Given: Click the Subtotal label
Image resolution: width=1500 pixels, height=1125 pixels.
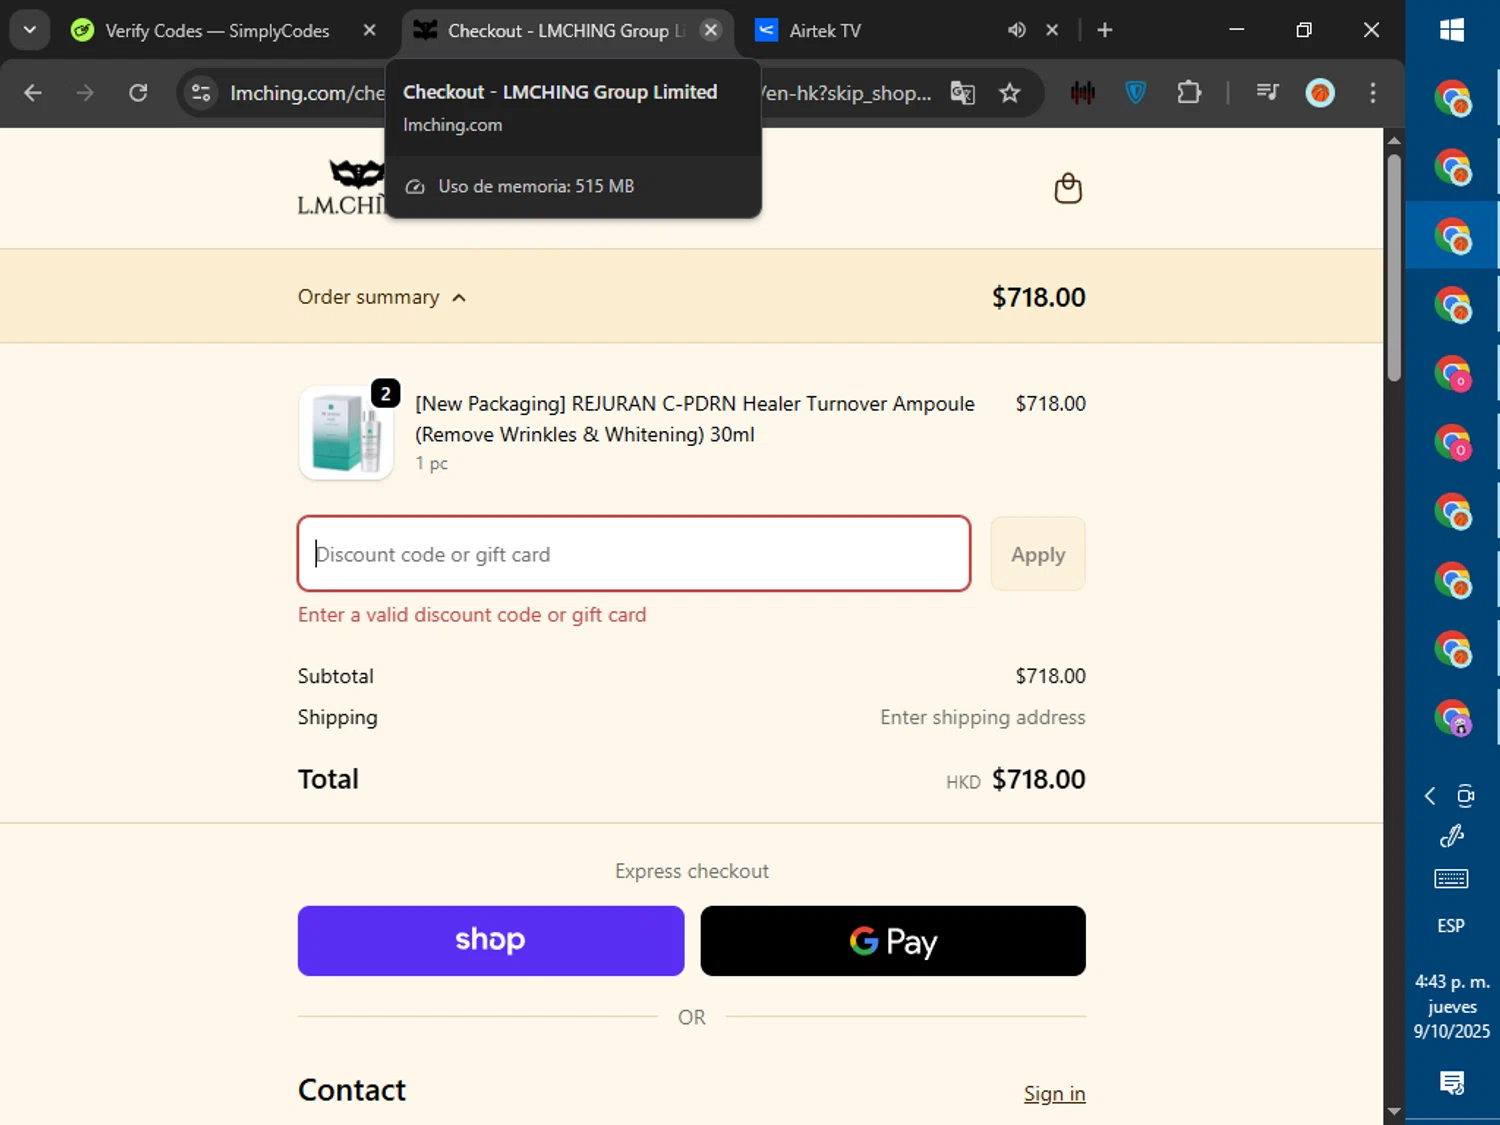Looking at the screenshot, I should pos(335,676).
